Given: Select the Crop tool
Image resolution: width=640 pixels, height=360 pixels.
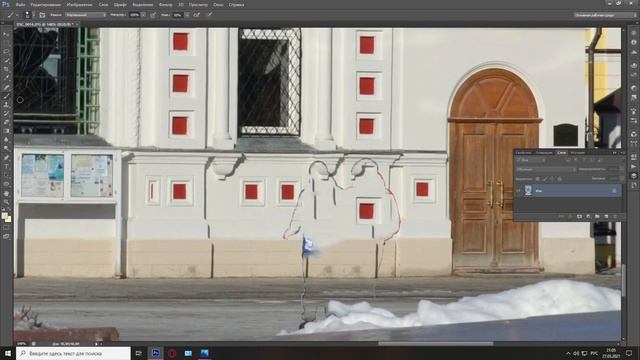Looking at the screenshot, I should click(6, 69).
